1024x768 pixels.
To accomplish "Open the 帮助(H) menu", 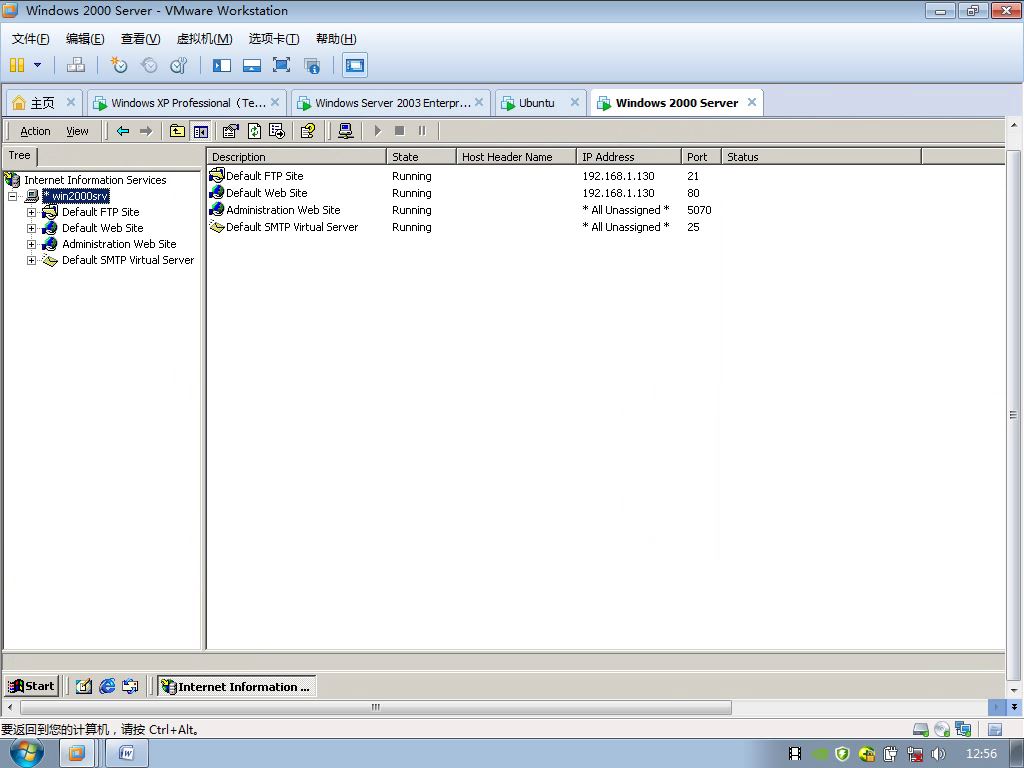I will tap(336, 39).
